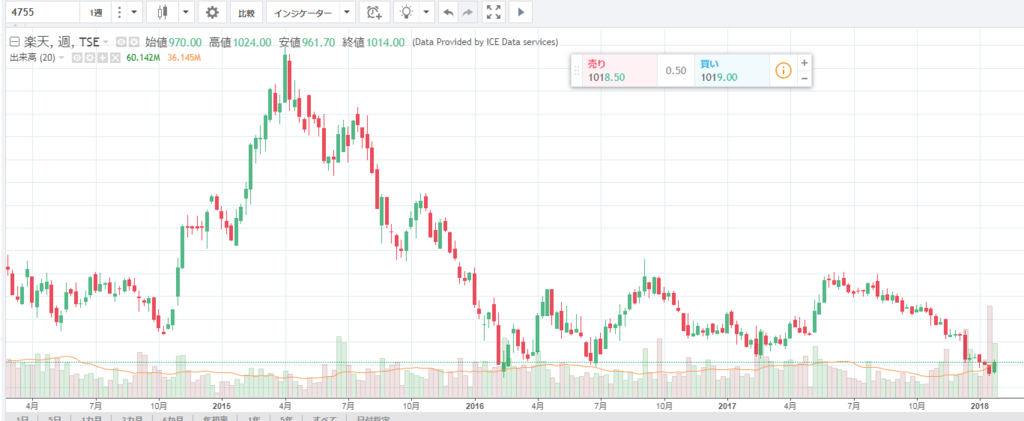
Task: Expand the chart type dropdown arrow
Action: 186,12
